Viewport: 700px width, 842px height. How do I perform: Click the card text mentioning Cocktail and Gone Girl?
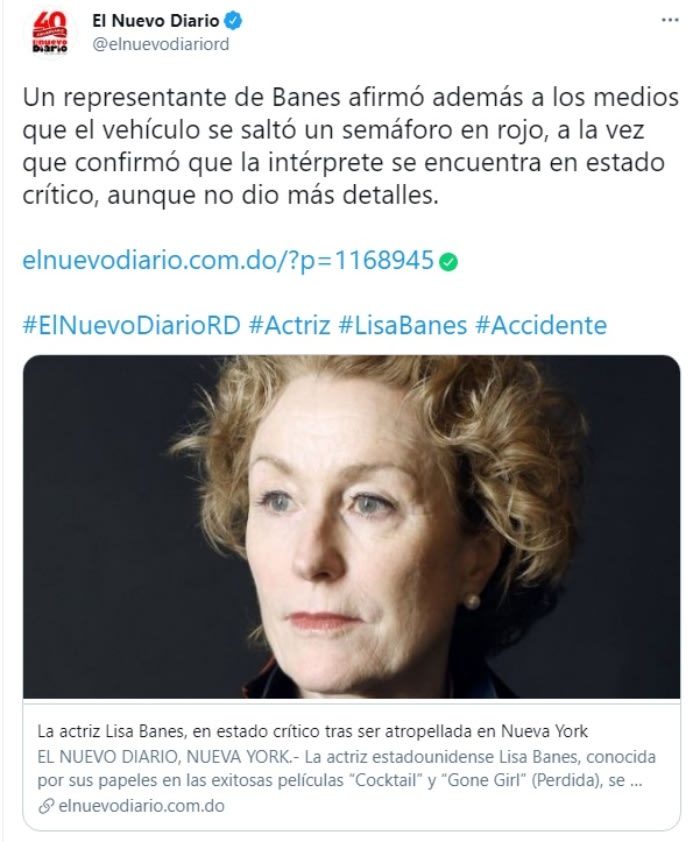click(339, 780)
